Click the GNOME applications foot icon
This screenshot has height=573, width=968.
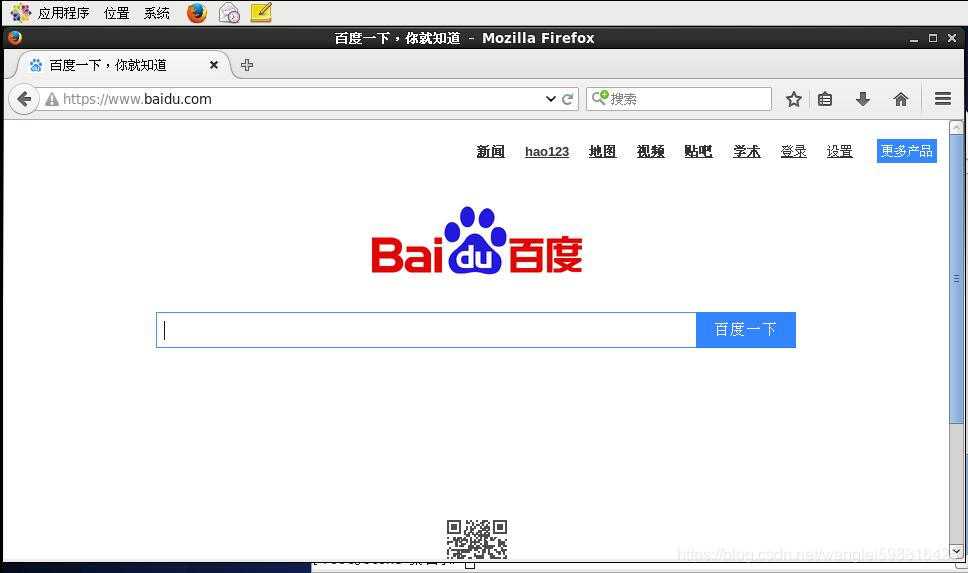coord(20,12)
